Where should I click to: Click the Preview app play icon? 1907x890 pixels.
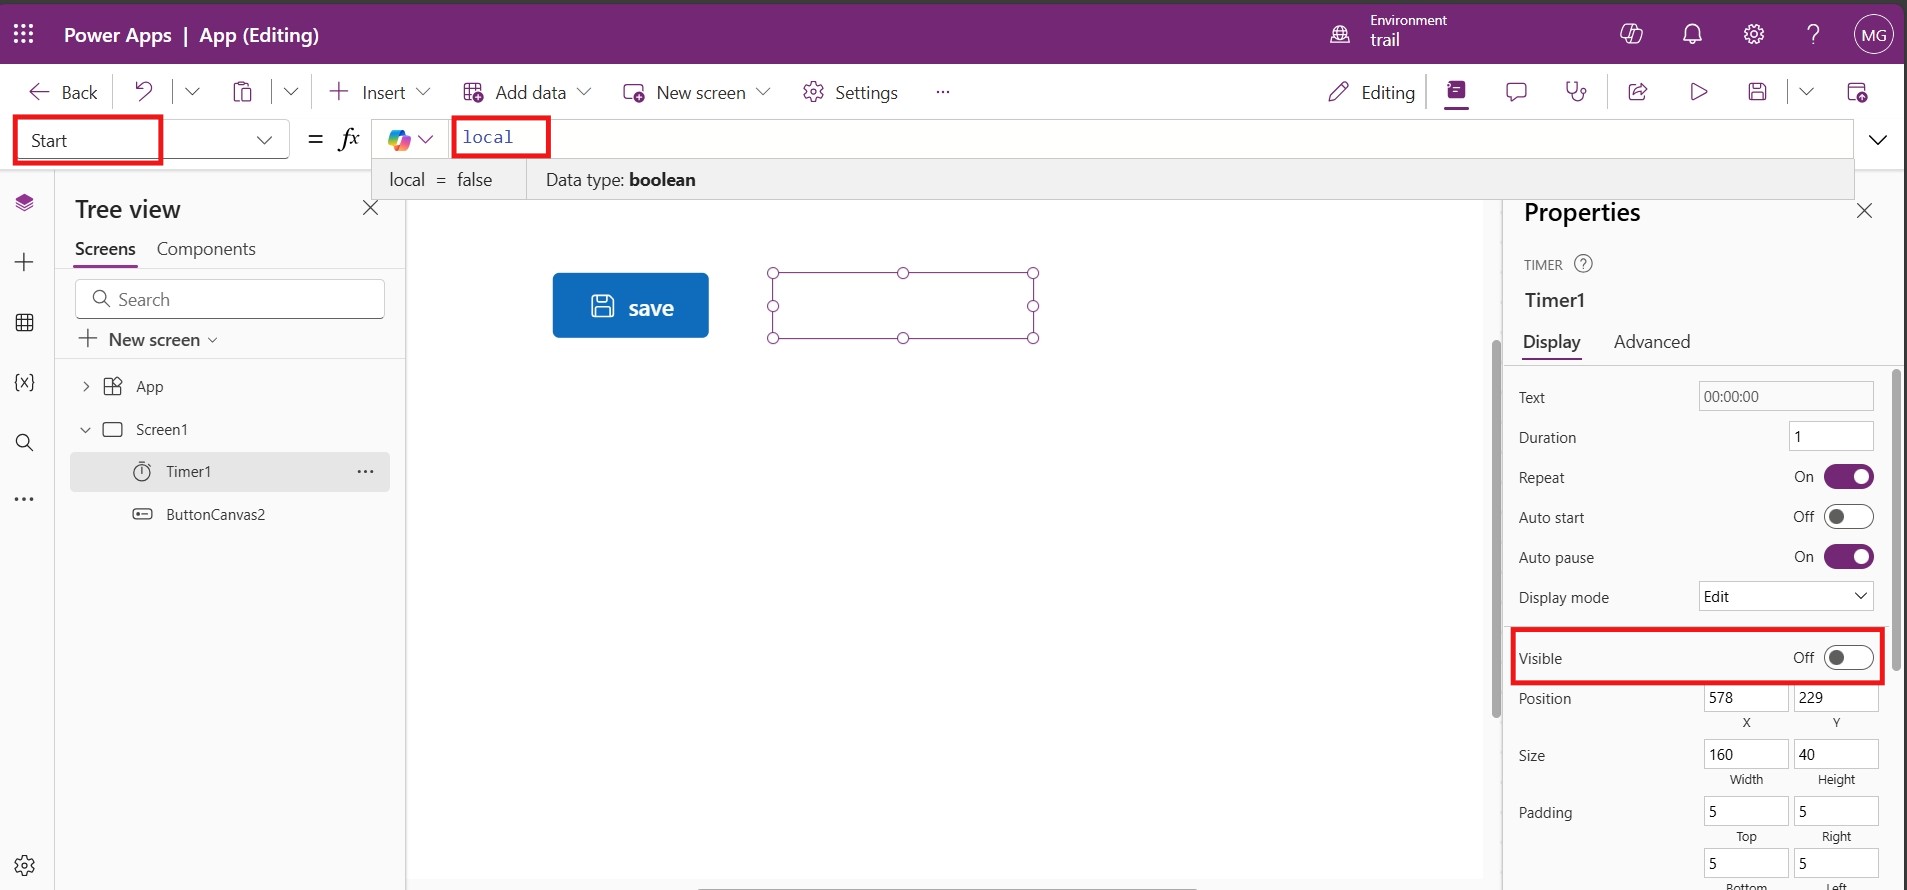pos(1698,92)
